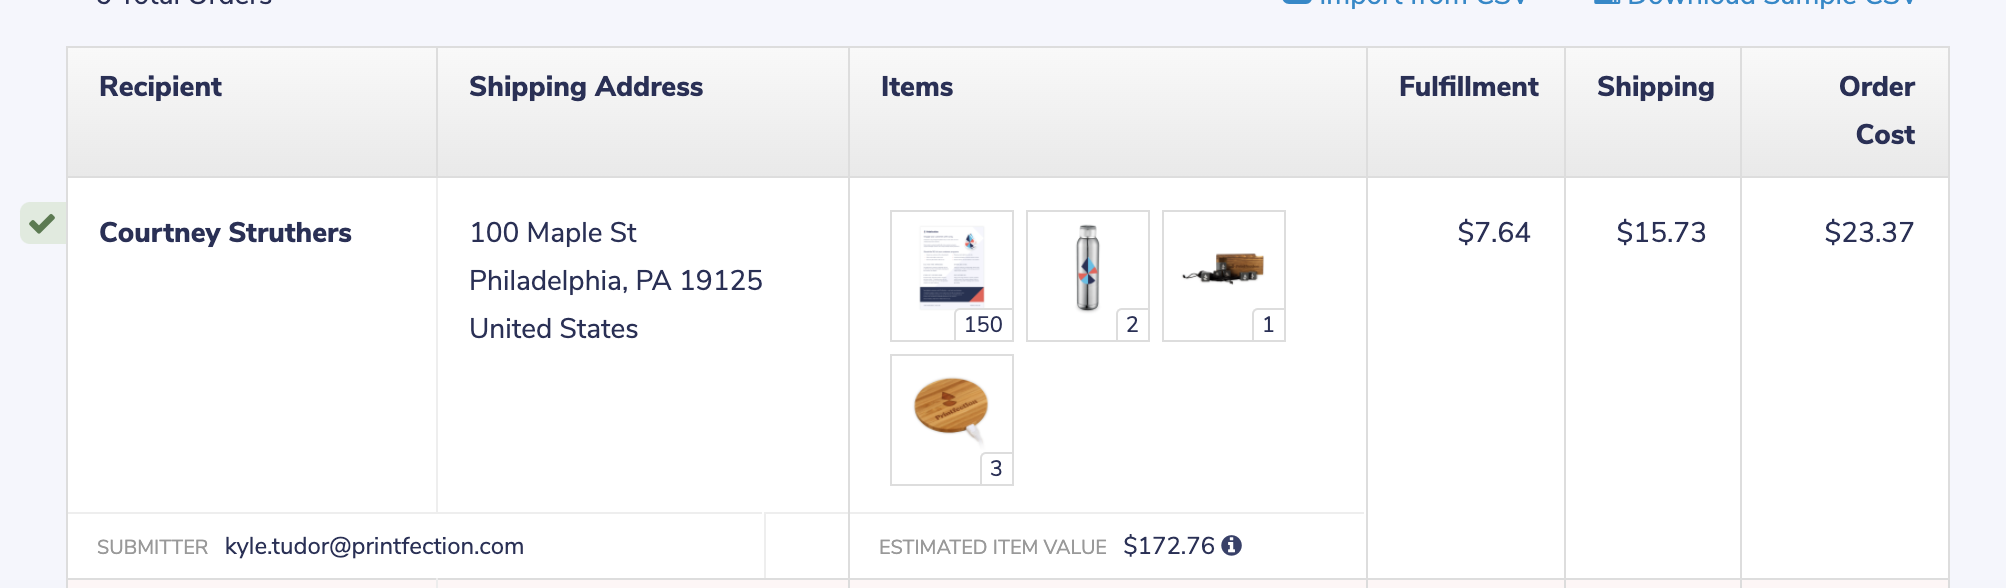2006x588 pixels.
Task: Click the 150 quantity badge
Action: click(983, 324)
